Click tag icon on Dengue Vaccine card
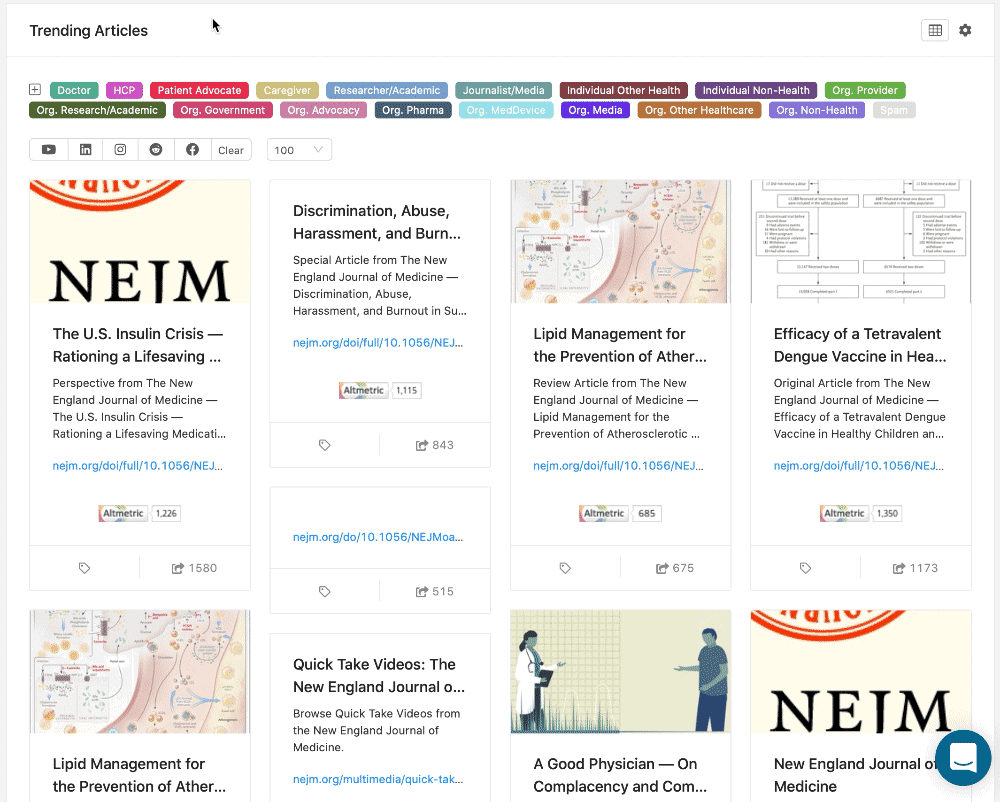Viewport: 1000px width, 802px height. (x=805, y=568)
